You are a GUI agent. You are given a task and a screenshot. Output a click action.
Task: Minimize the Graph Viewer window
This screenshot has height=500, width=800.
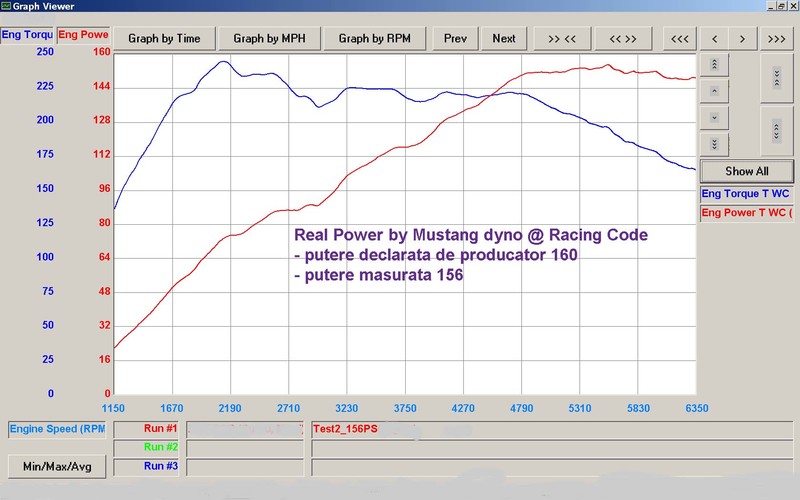point(771,6)
